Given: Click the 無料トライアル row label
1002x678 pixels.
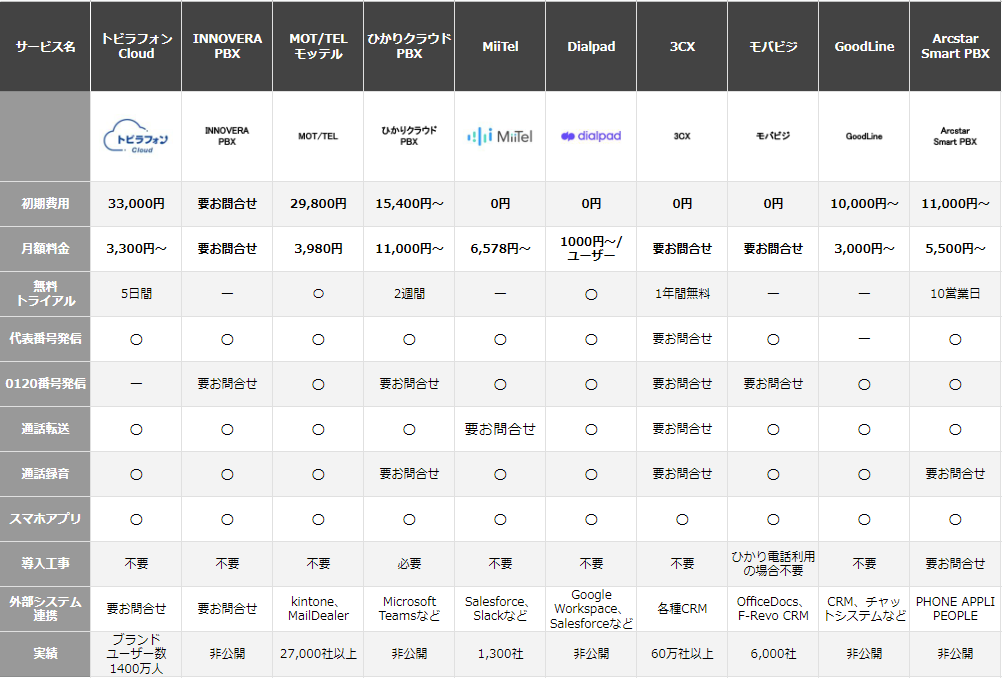Looking at the screenshot, I should [45, 293].
